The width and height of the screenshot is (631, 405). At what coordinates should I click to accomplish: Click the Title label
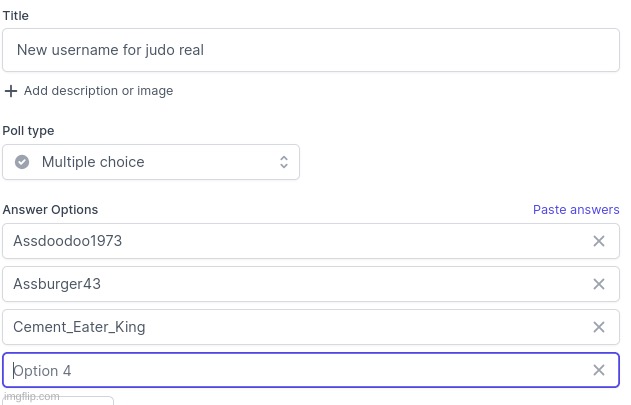(x=16, y=16)
